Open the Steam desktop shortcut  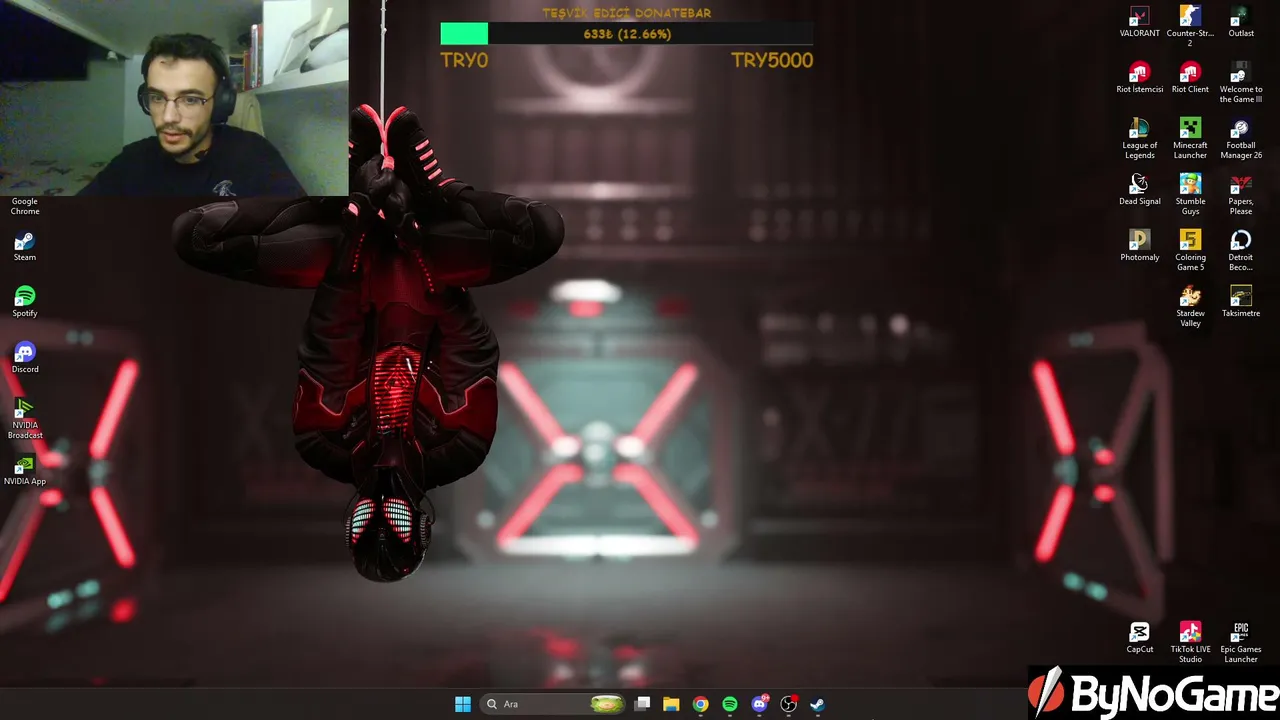[25, 246]
